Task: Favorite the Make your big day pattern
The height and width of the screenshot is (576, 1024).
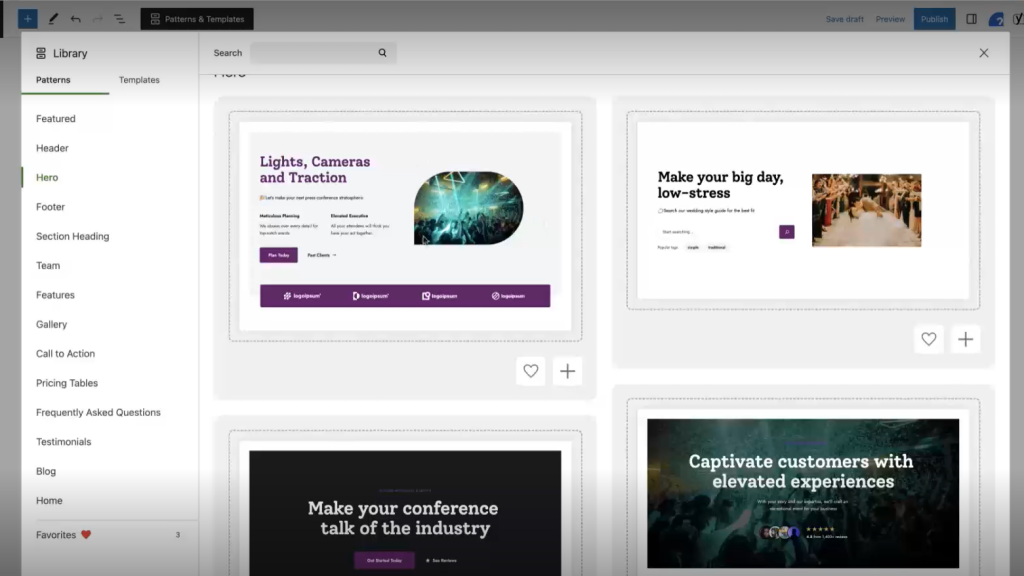Action: tap(929, 339)
